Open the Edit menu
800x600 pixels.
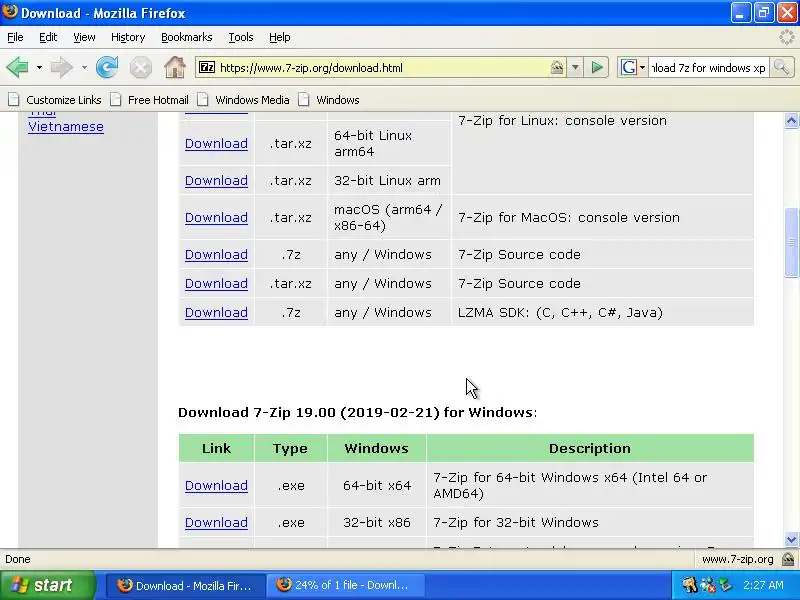pos(48,37)
